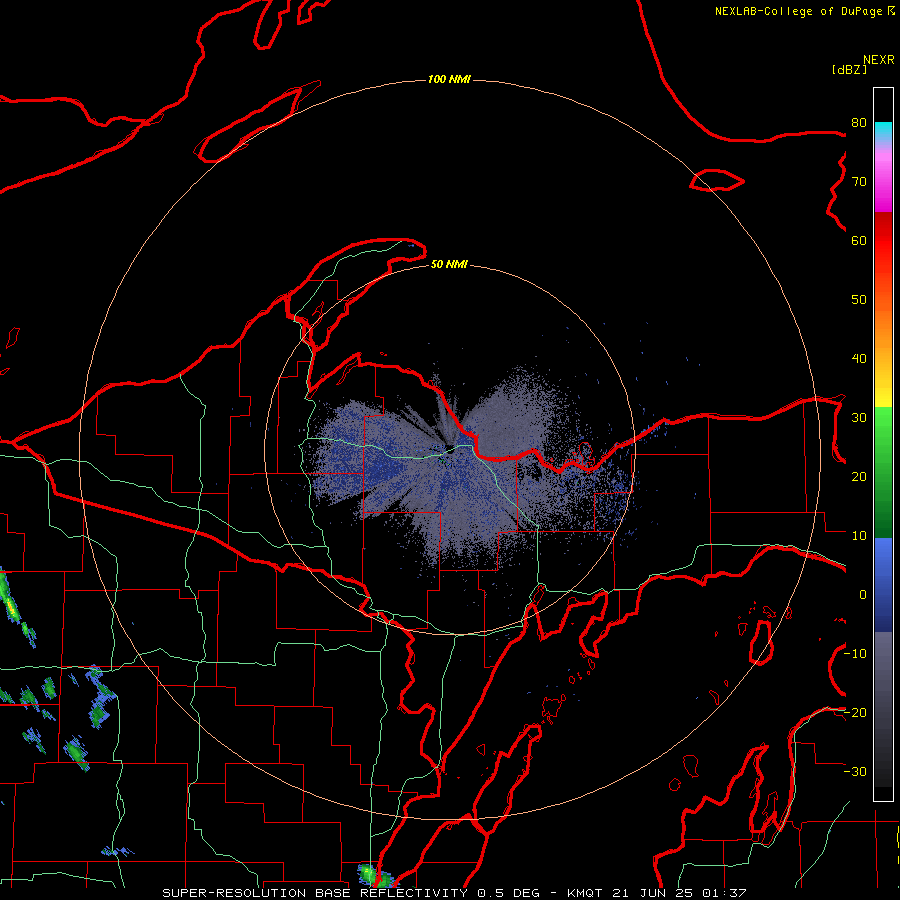Viewport: 900px width, 900px height.
Task: Click the [dBZ] units label
Action: [849, 70]
